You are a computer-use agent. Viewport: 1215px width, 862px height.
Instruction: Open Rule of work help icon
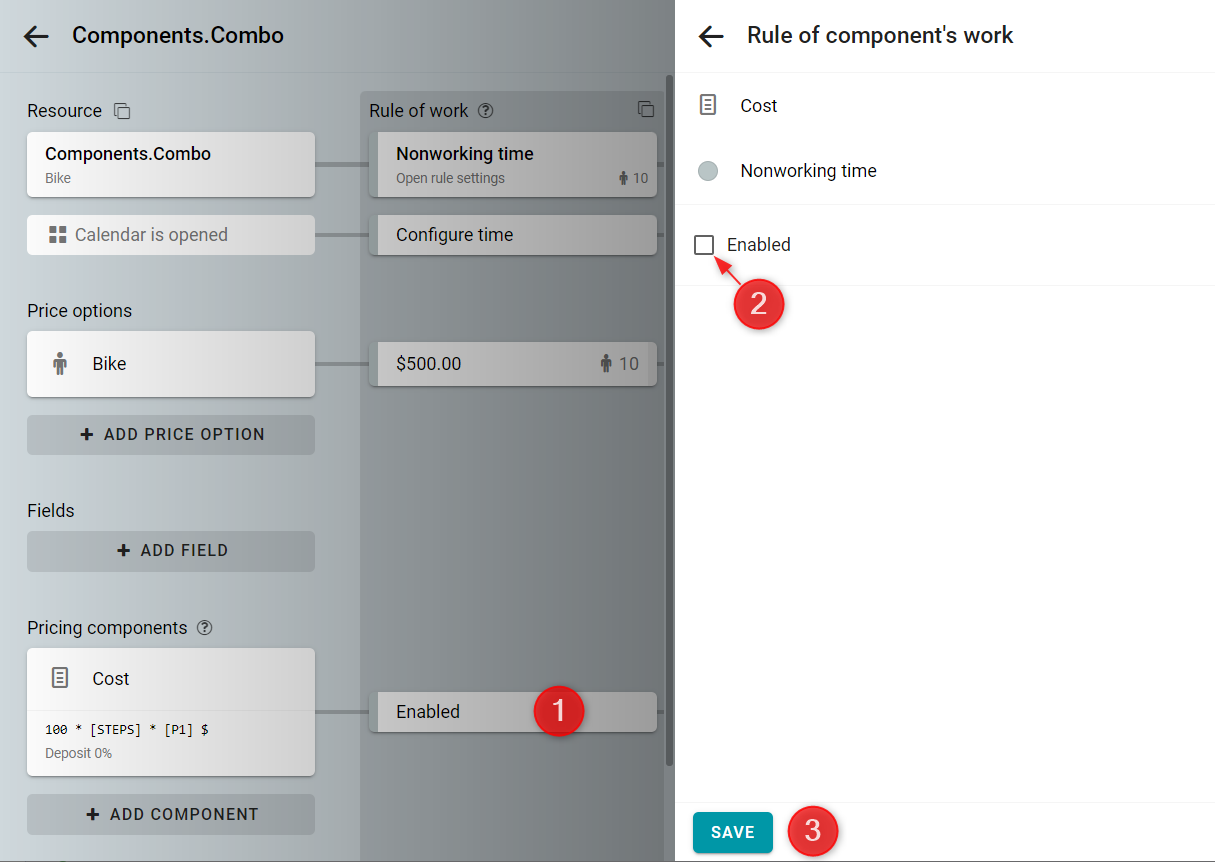(x=486, y=111)
